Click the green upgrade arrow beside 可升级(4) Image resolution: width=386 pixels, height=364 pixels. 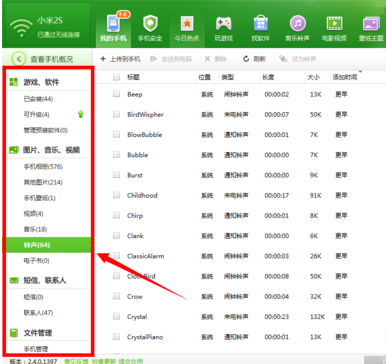pos(81,114)
